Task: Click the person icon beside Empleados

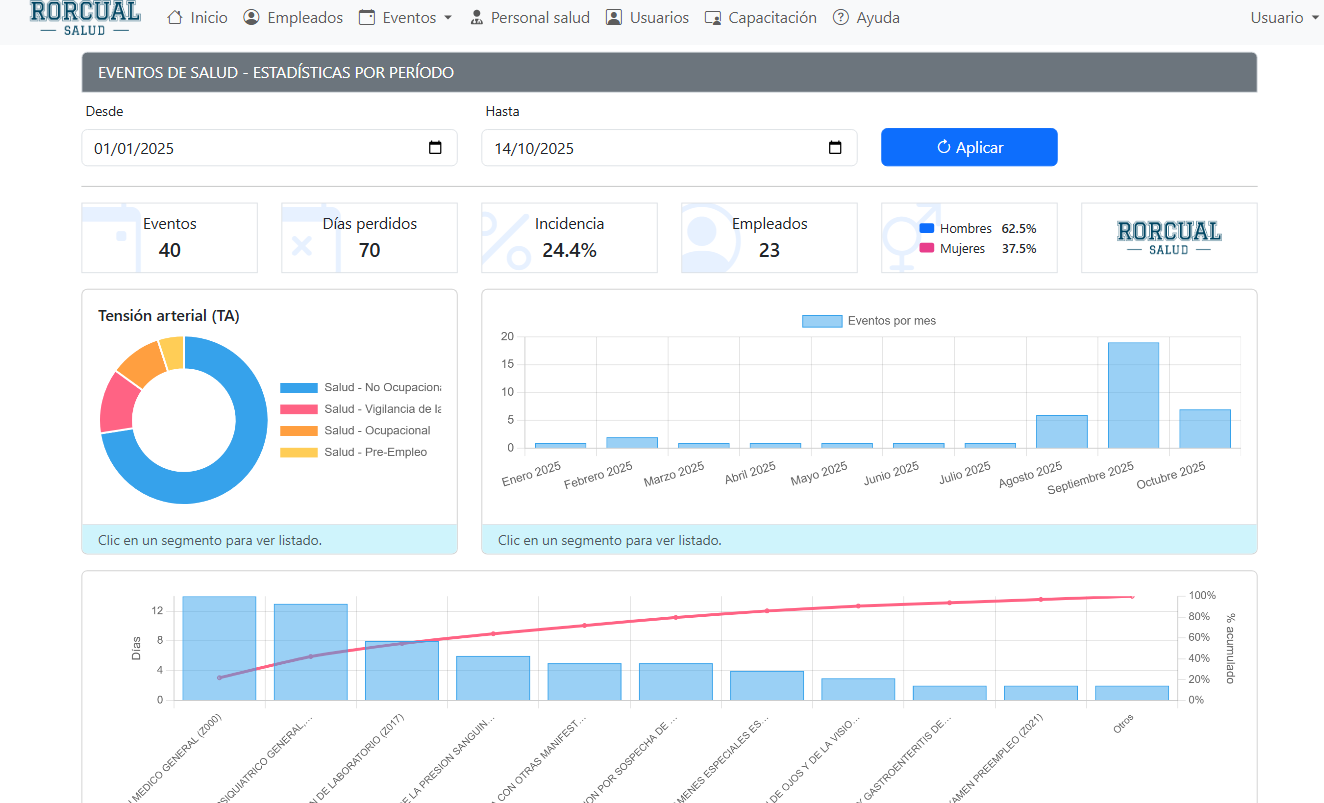Action: coord(252,18)
